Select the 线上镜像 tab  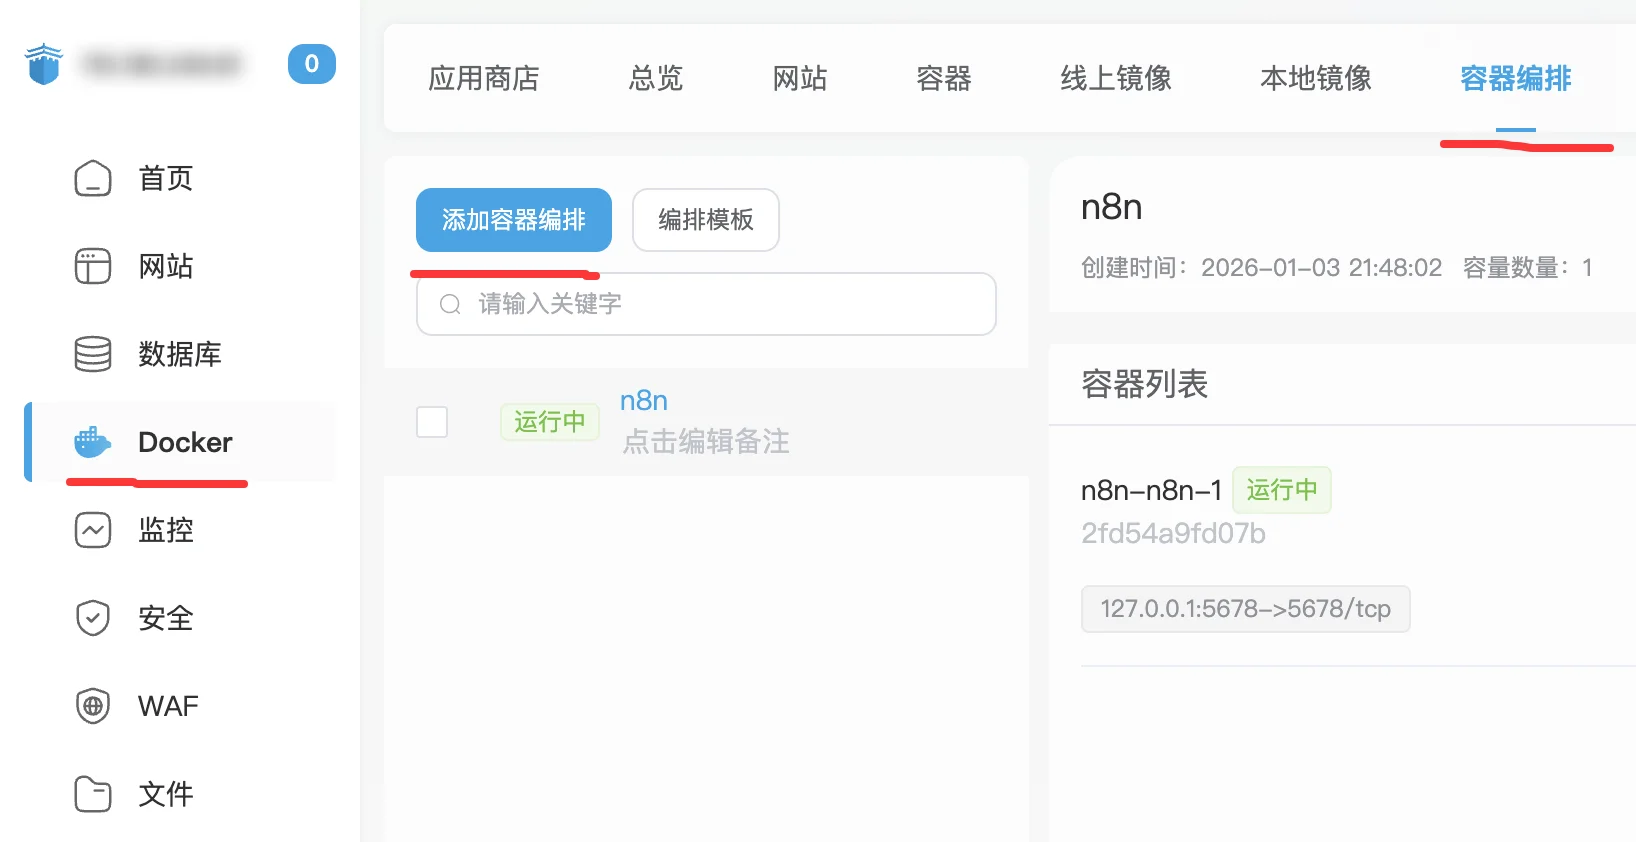click(x=1116, y=78)
